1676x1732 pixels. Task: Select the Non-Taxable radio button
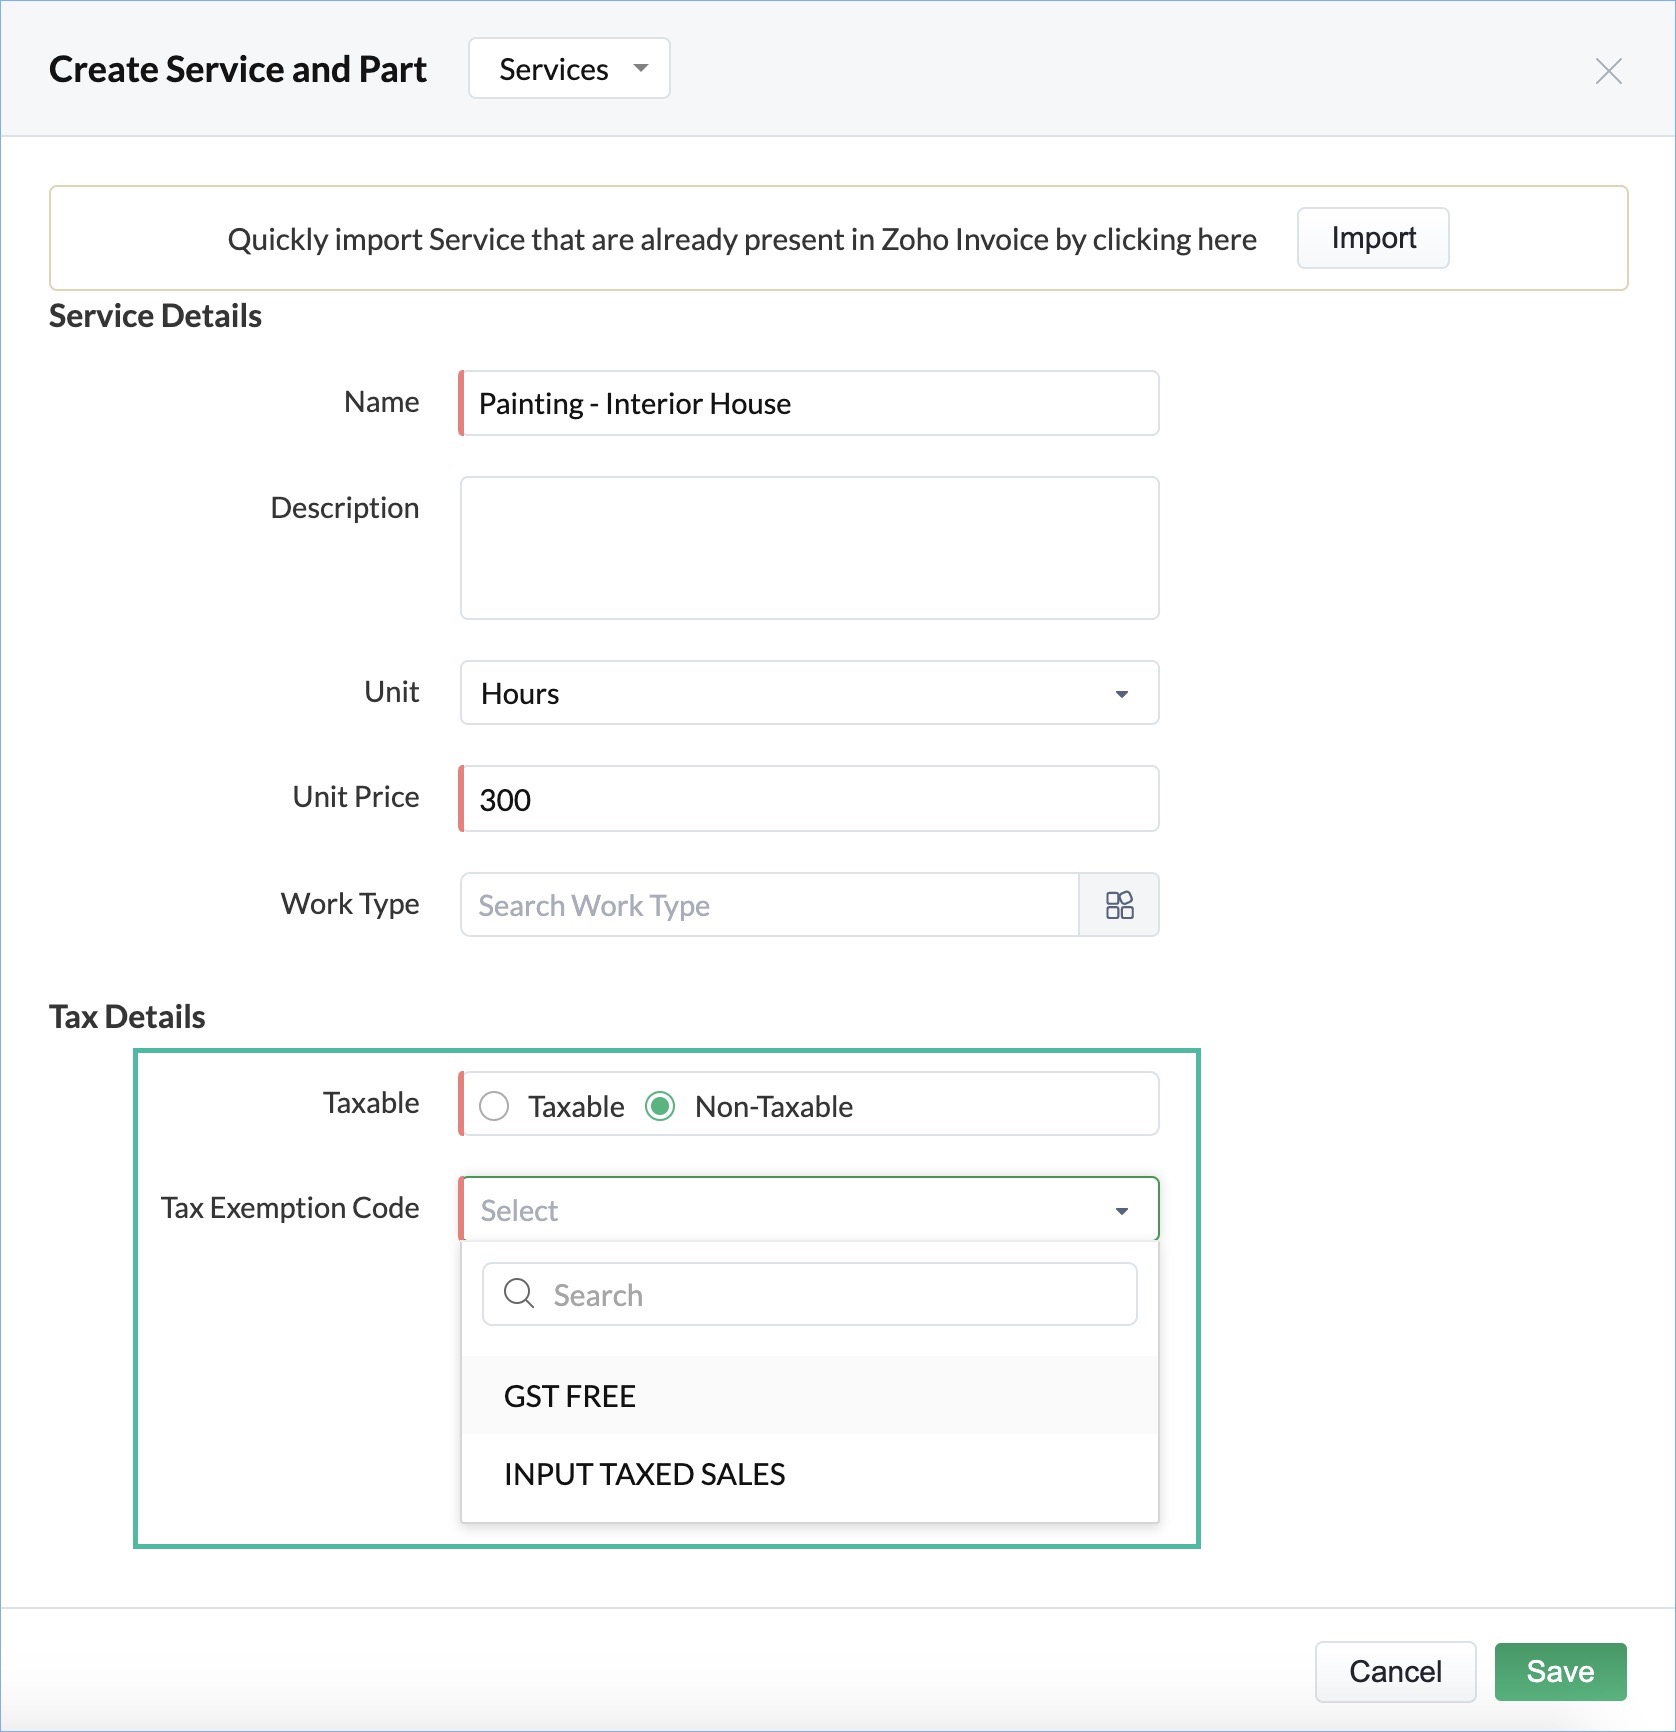[x=660, y=1106]
